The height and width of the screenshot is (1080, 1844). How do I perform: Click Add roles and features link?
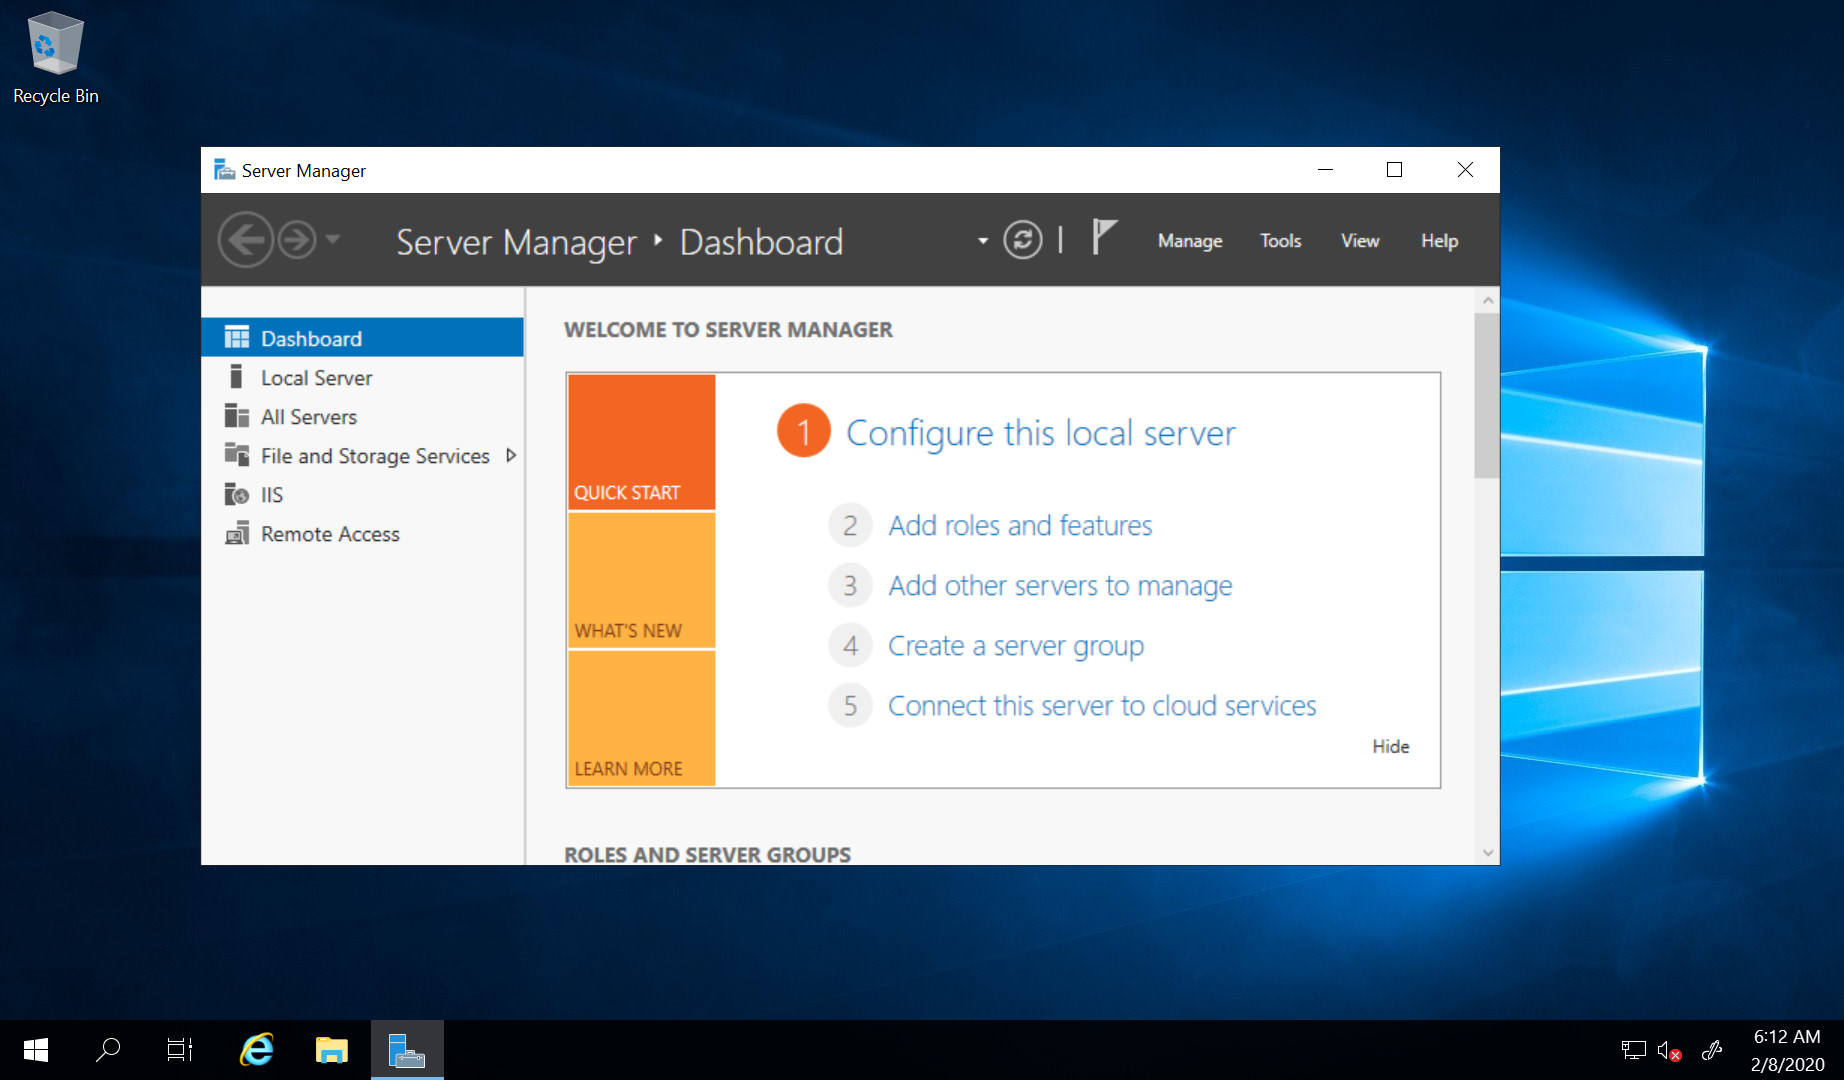click(1020, 525)
